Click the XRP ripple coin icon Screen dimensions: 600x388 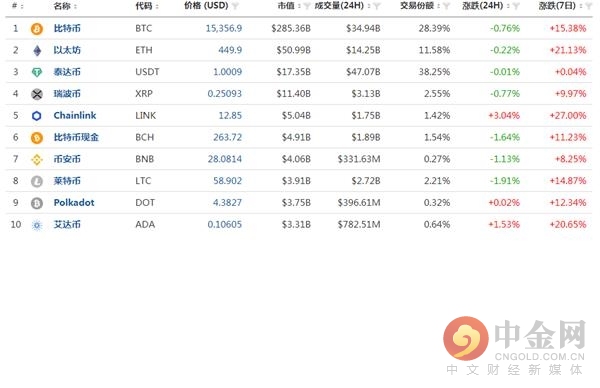click(37, 94)
